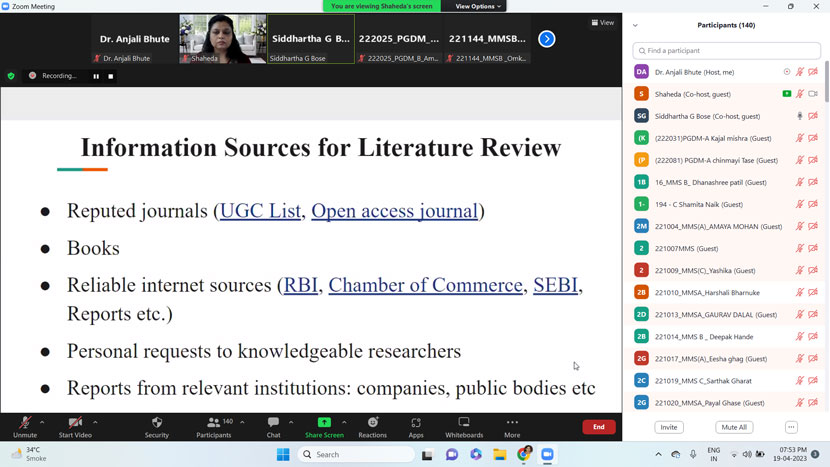Screen dimensions: 830x467
Task: Open the Zoom app icon in taskbar
Action: click(547, 454)
